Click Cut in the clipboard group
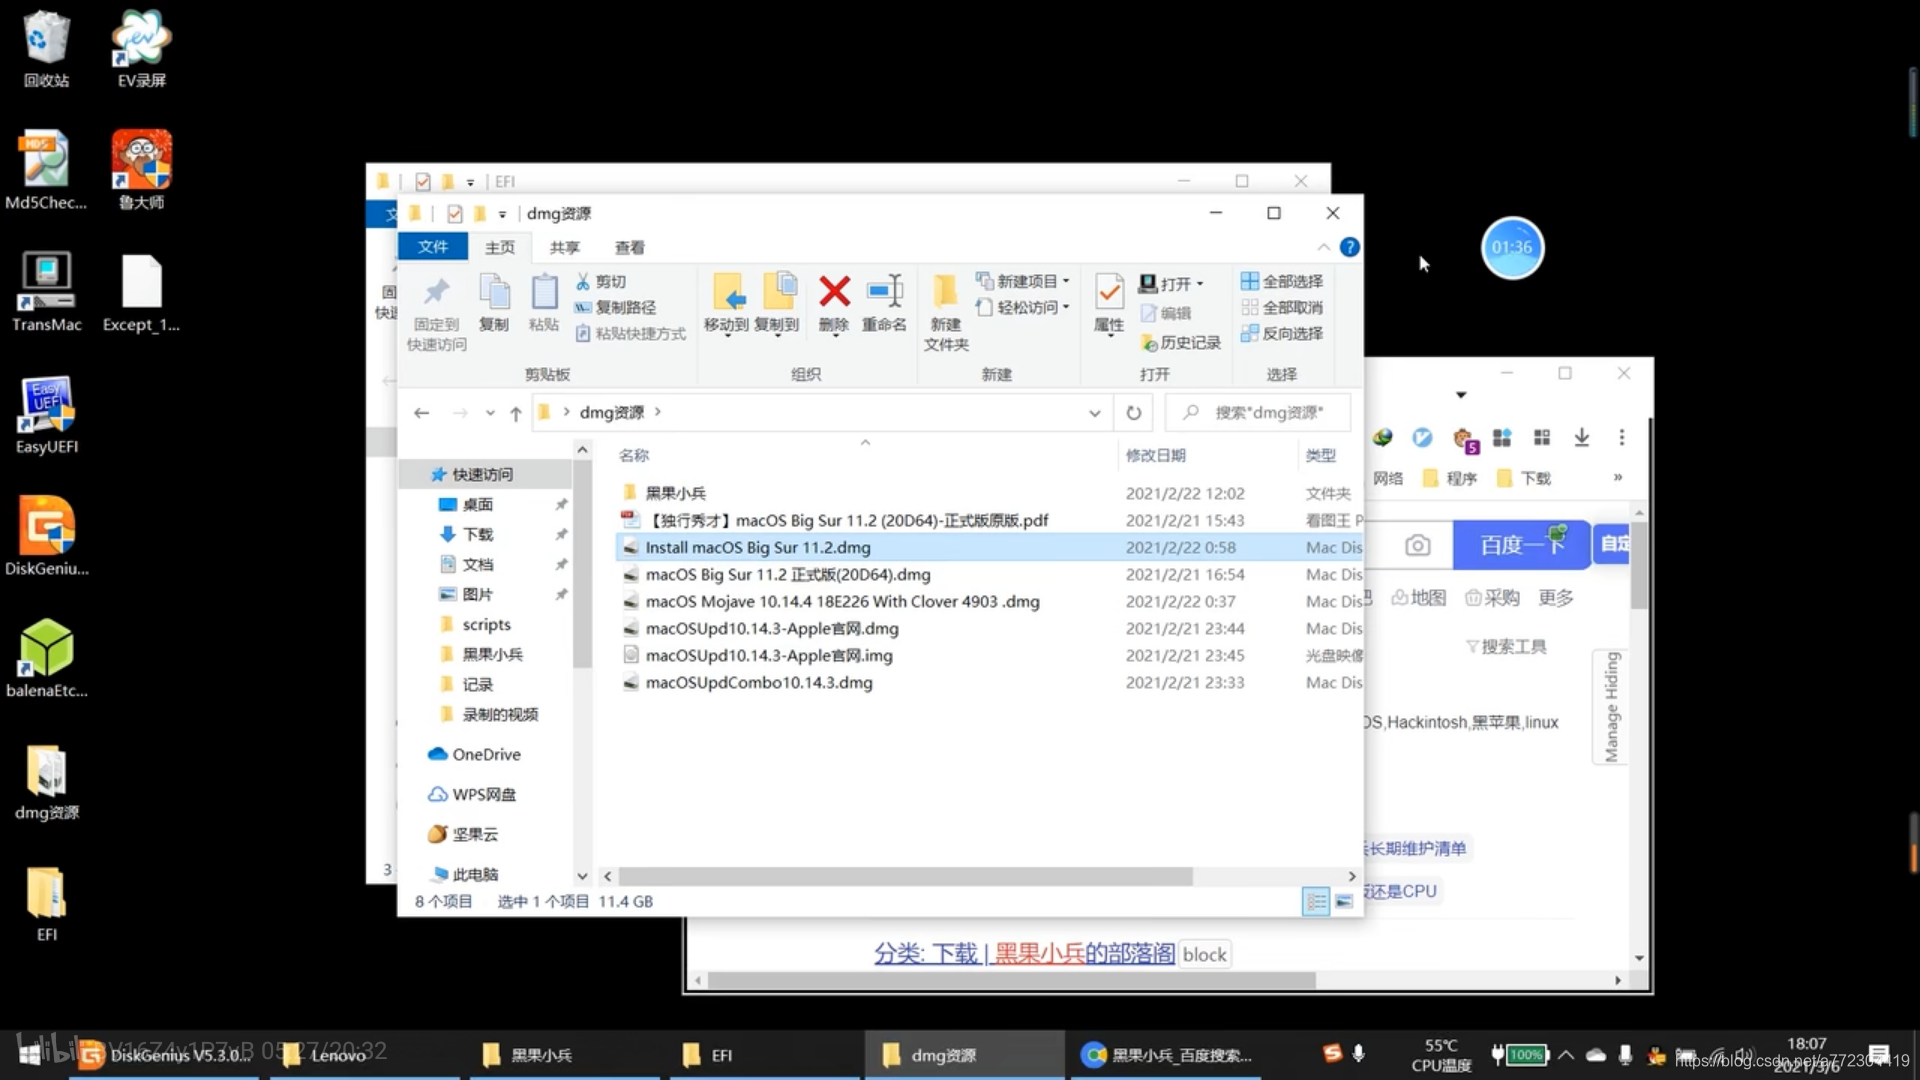Screen dimensions: 1920x1080 click(x=601, y=282)
